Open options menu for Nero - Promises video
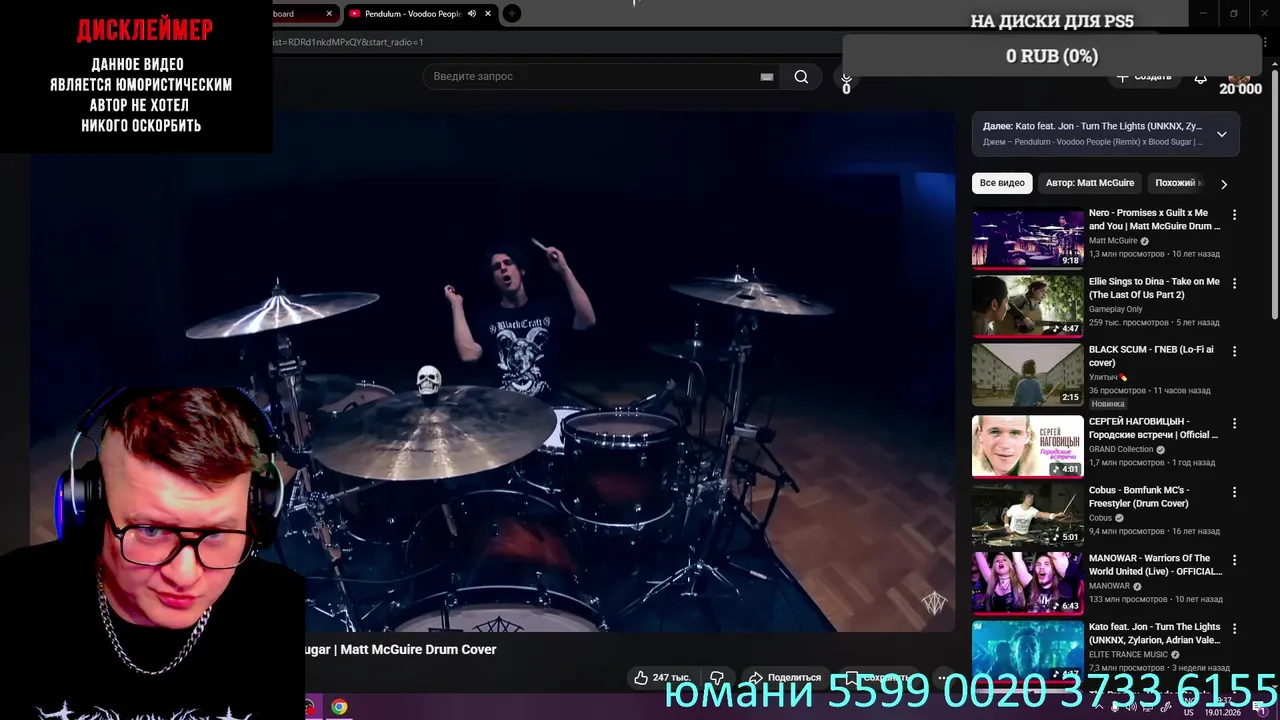The image size is (1280, 720). (1234, 214)
